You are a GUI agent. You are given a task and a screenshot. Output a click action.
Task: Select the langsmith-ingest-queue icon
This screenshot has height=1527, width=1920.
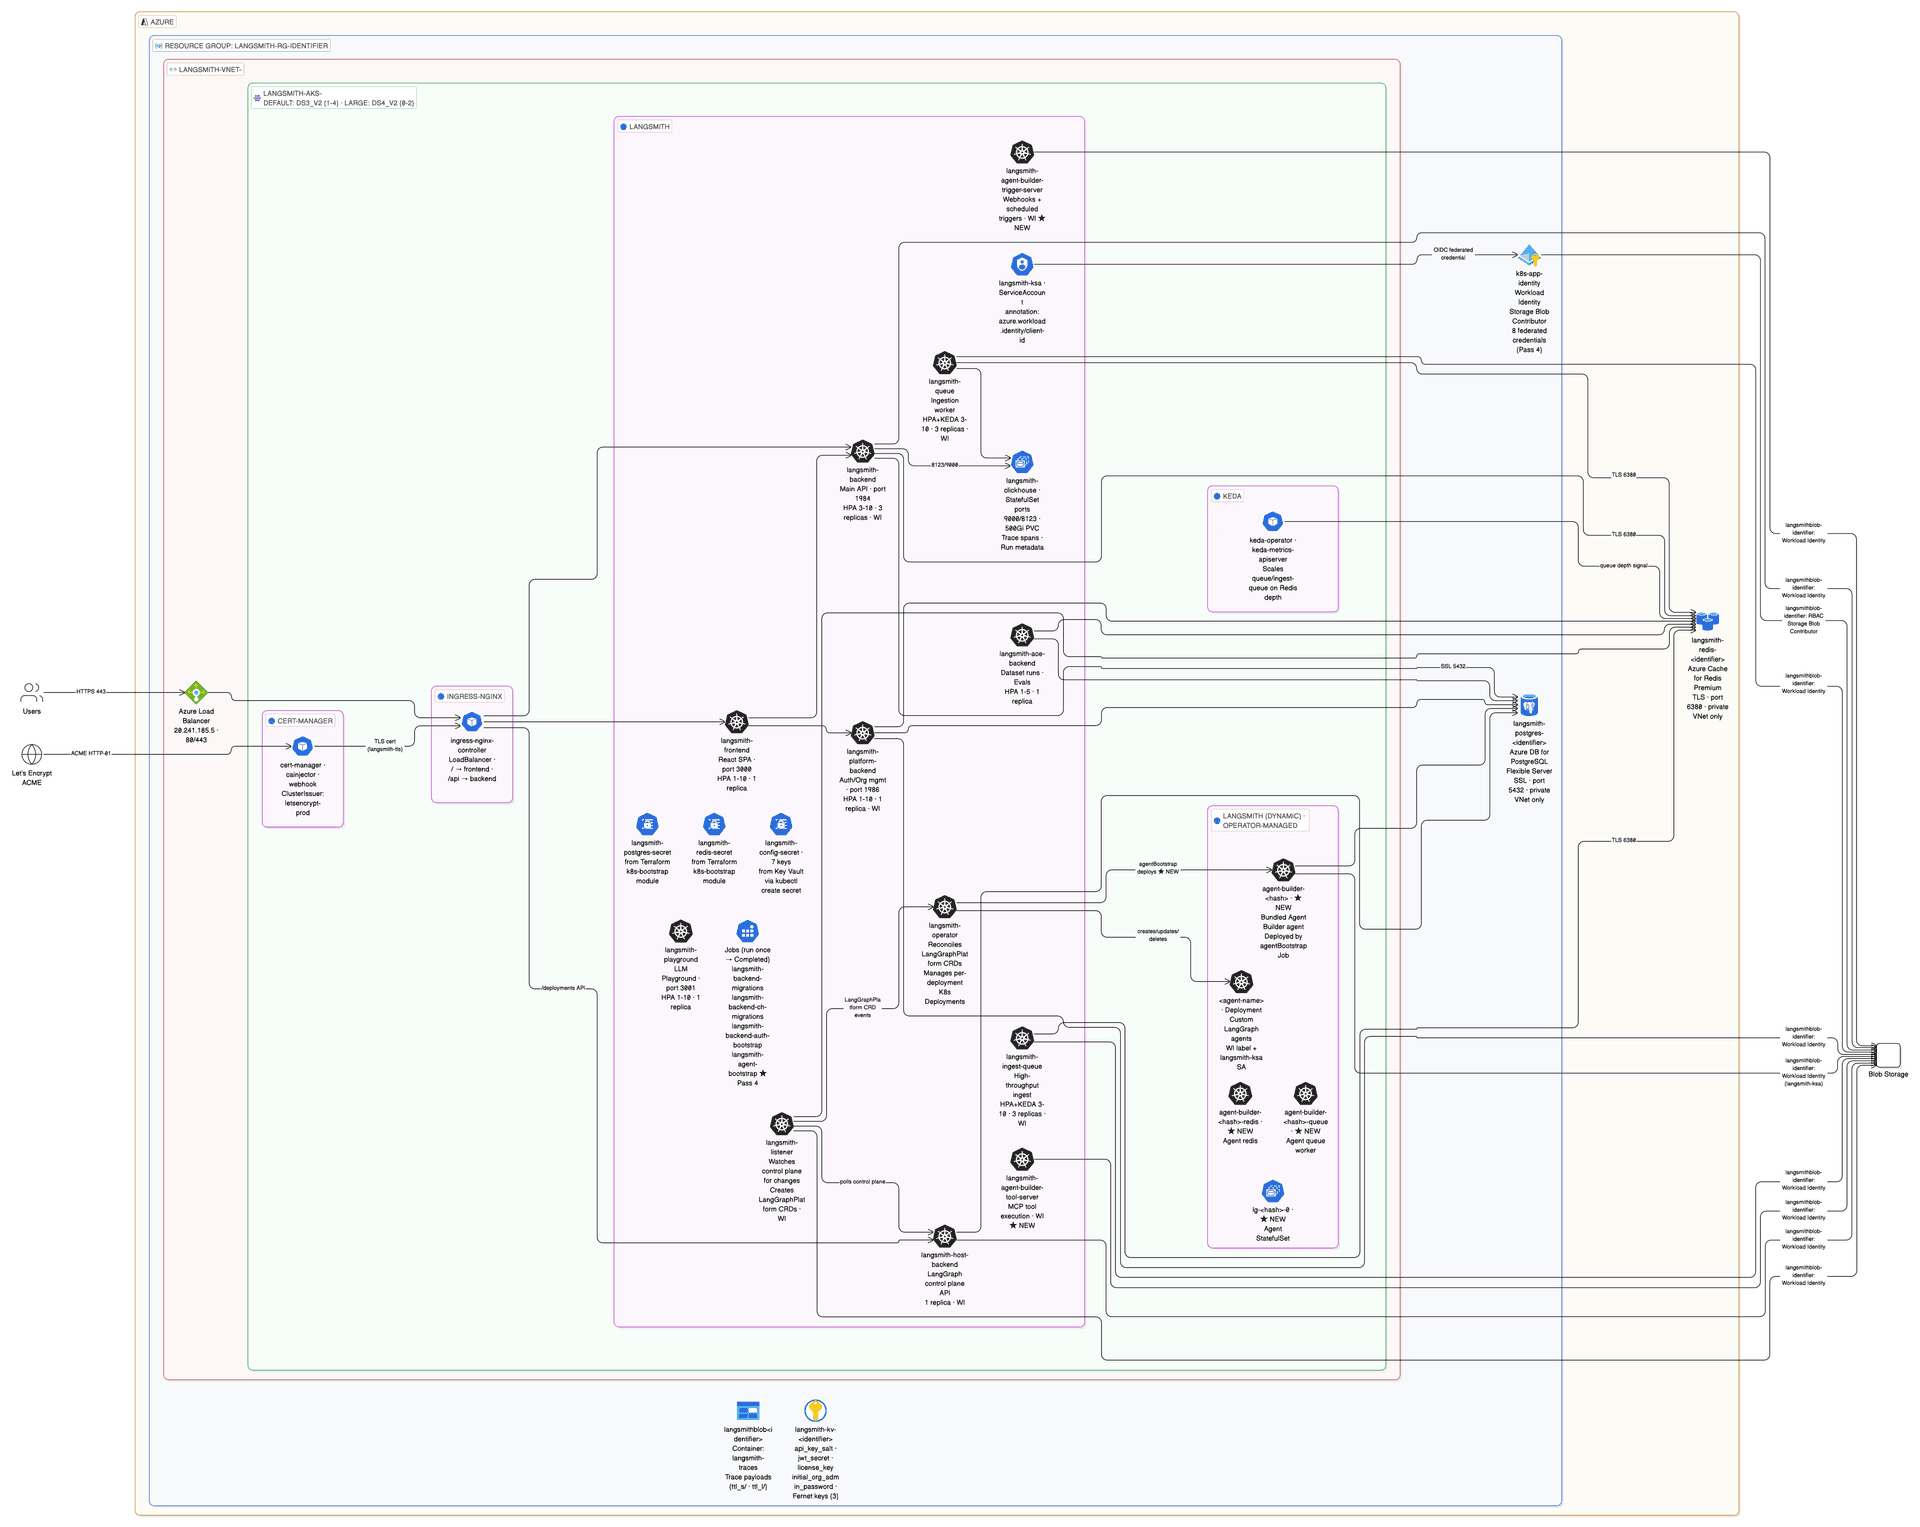[x=1022, y=1038]
